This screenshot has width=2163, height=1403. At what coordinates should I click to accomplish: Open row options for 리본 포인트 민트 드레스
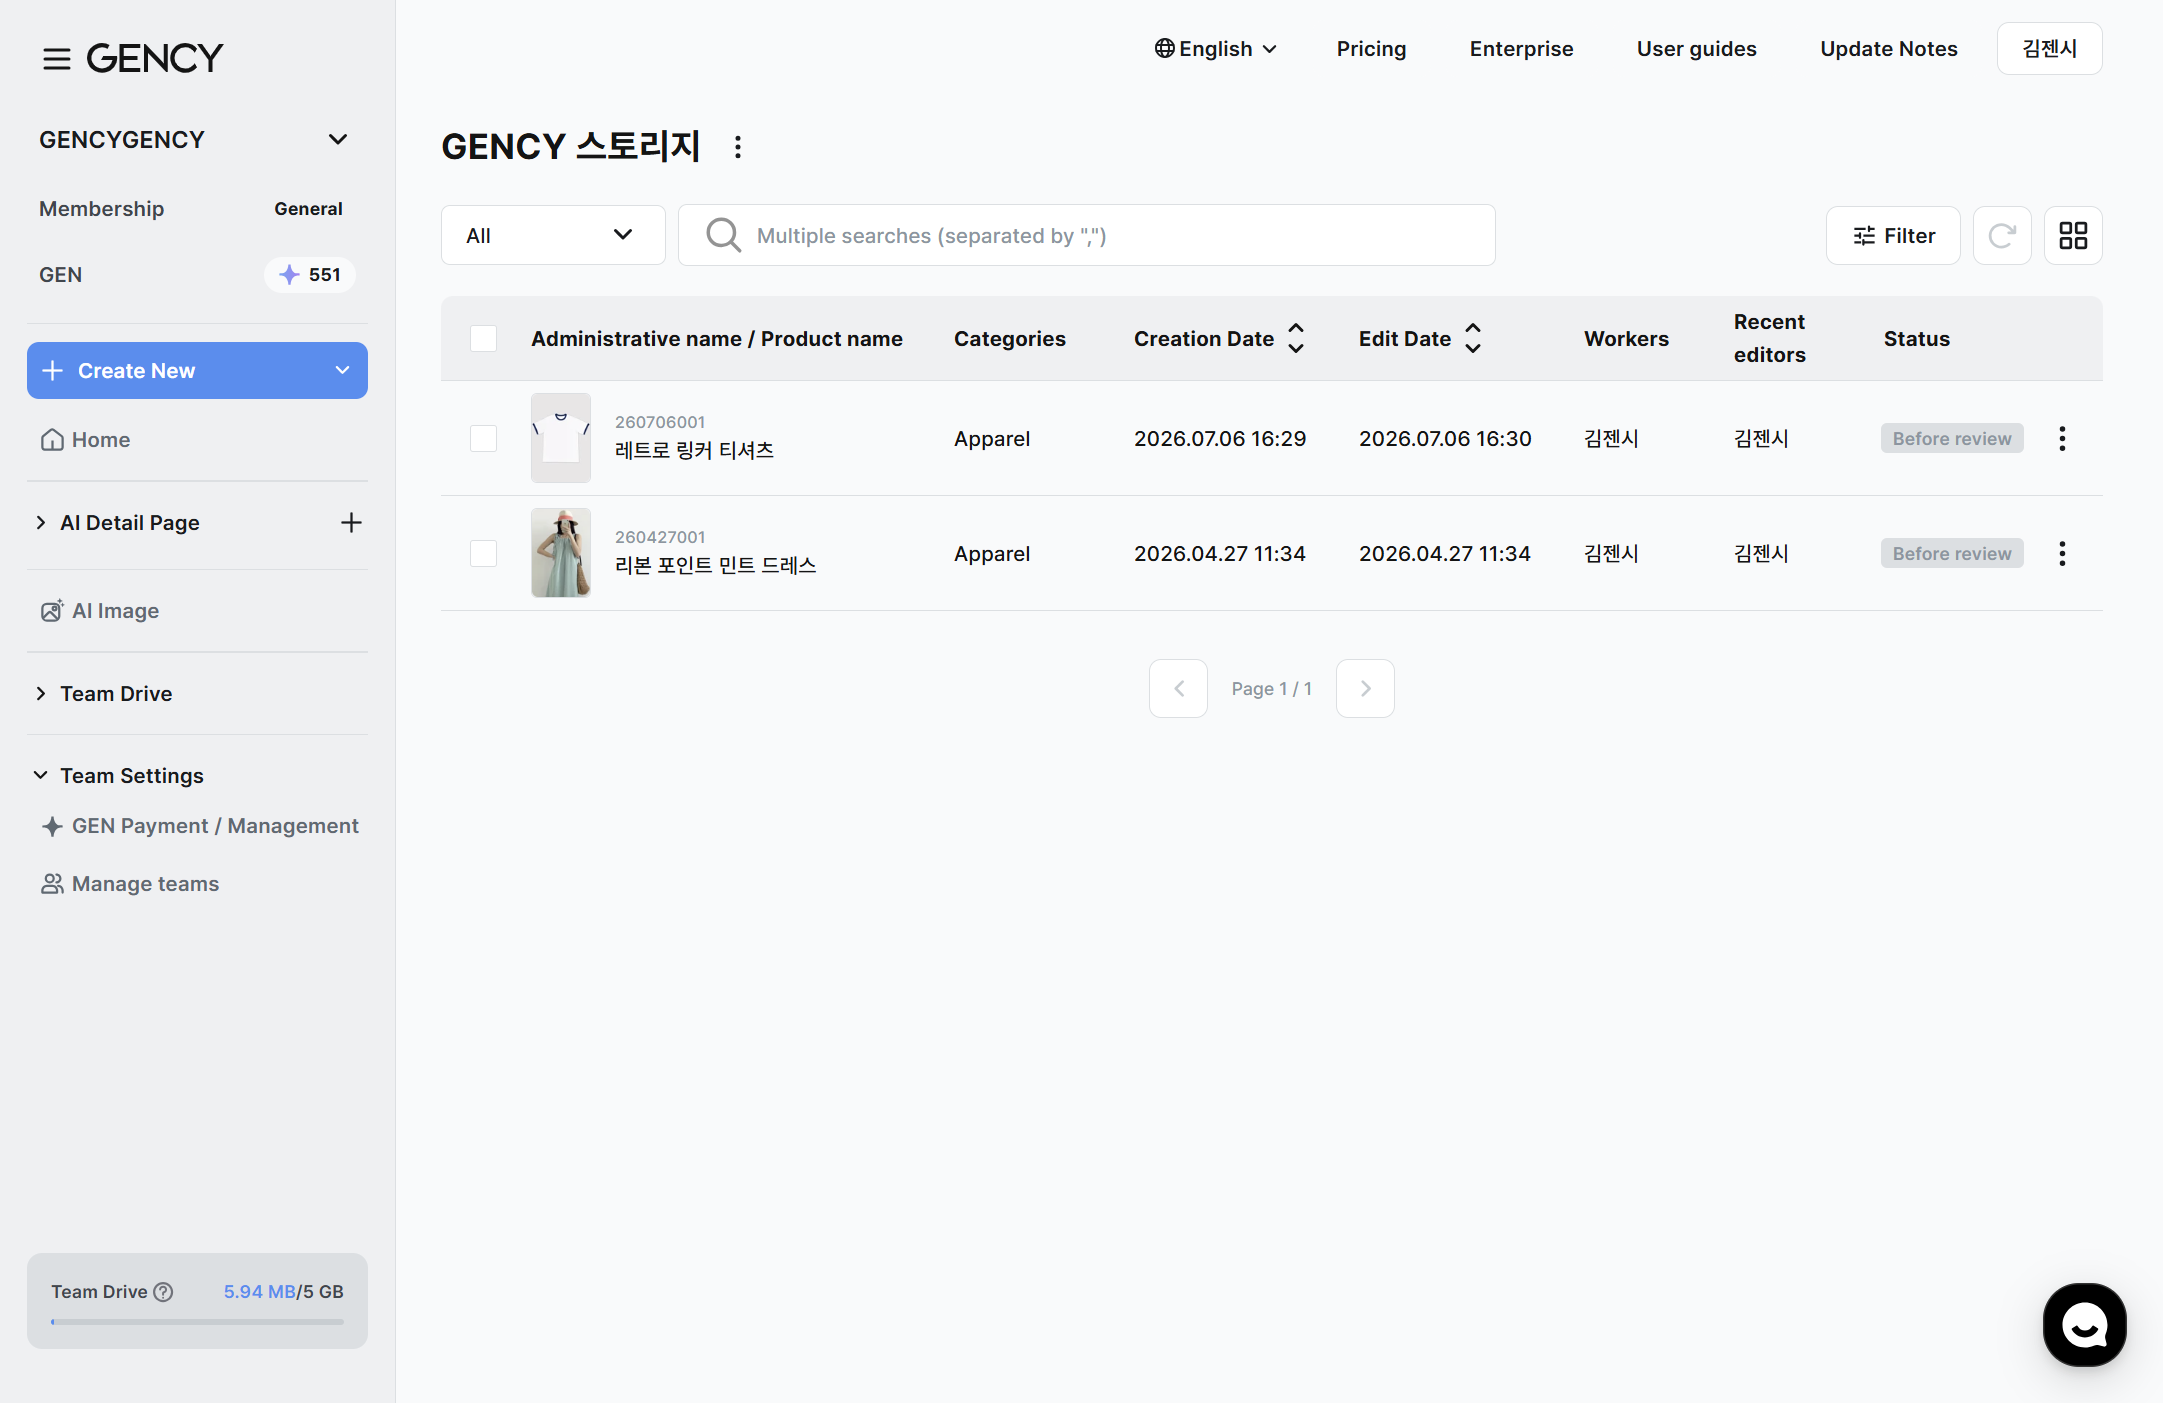pyautogui.click(x=2062, y=553)
